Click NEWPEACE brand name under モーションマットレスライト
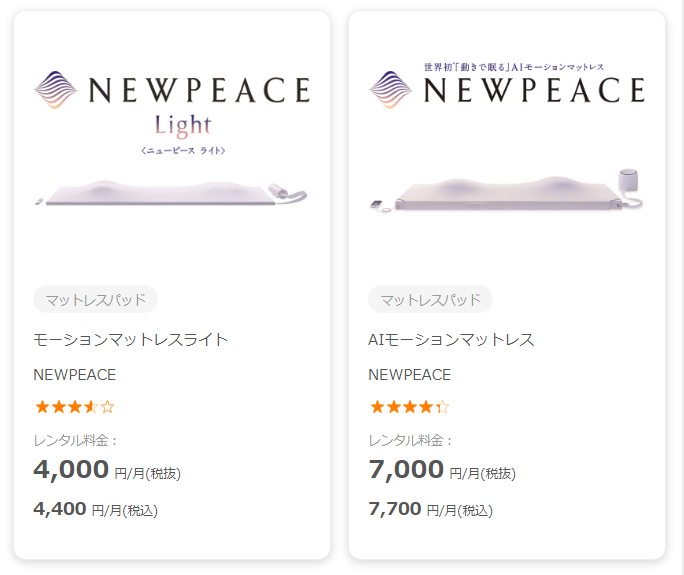This screenshot has height=575, width=684. coord(75,375)
